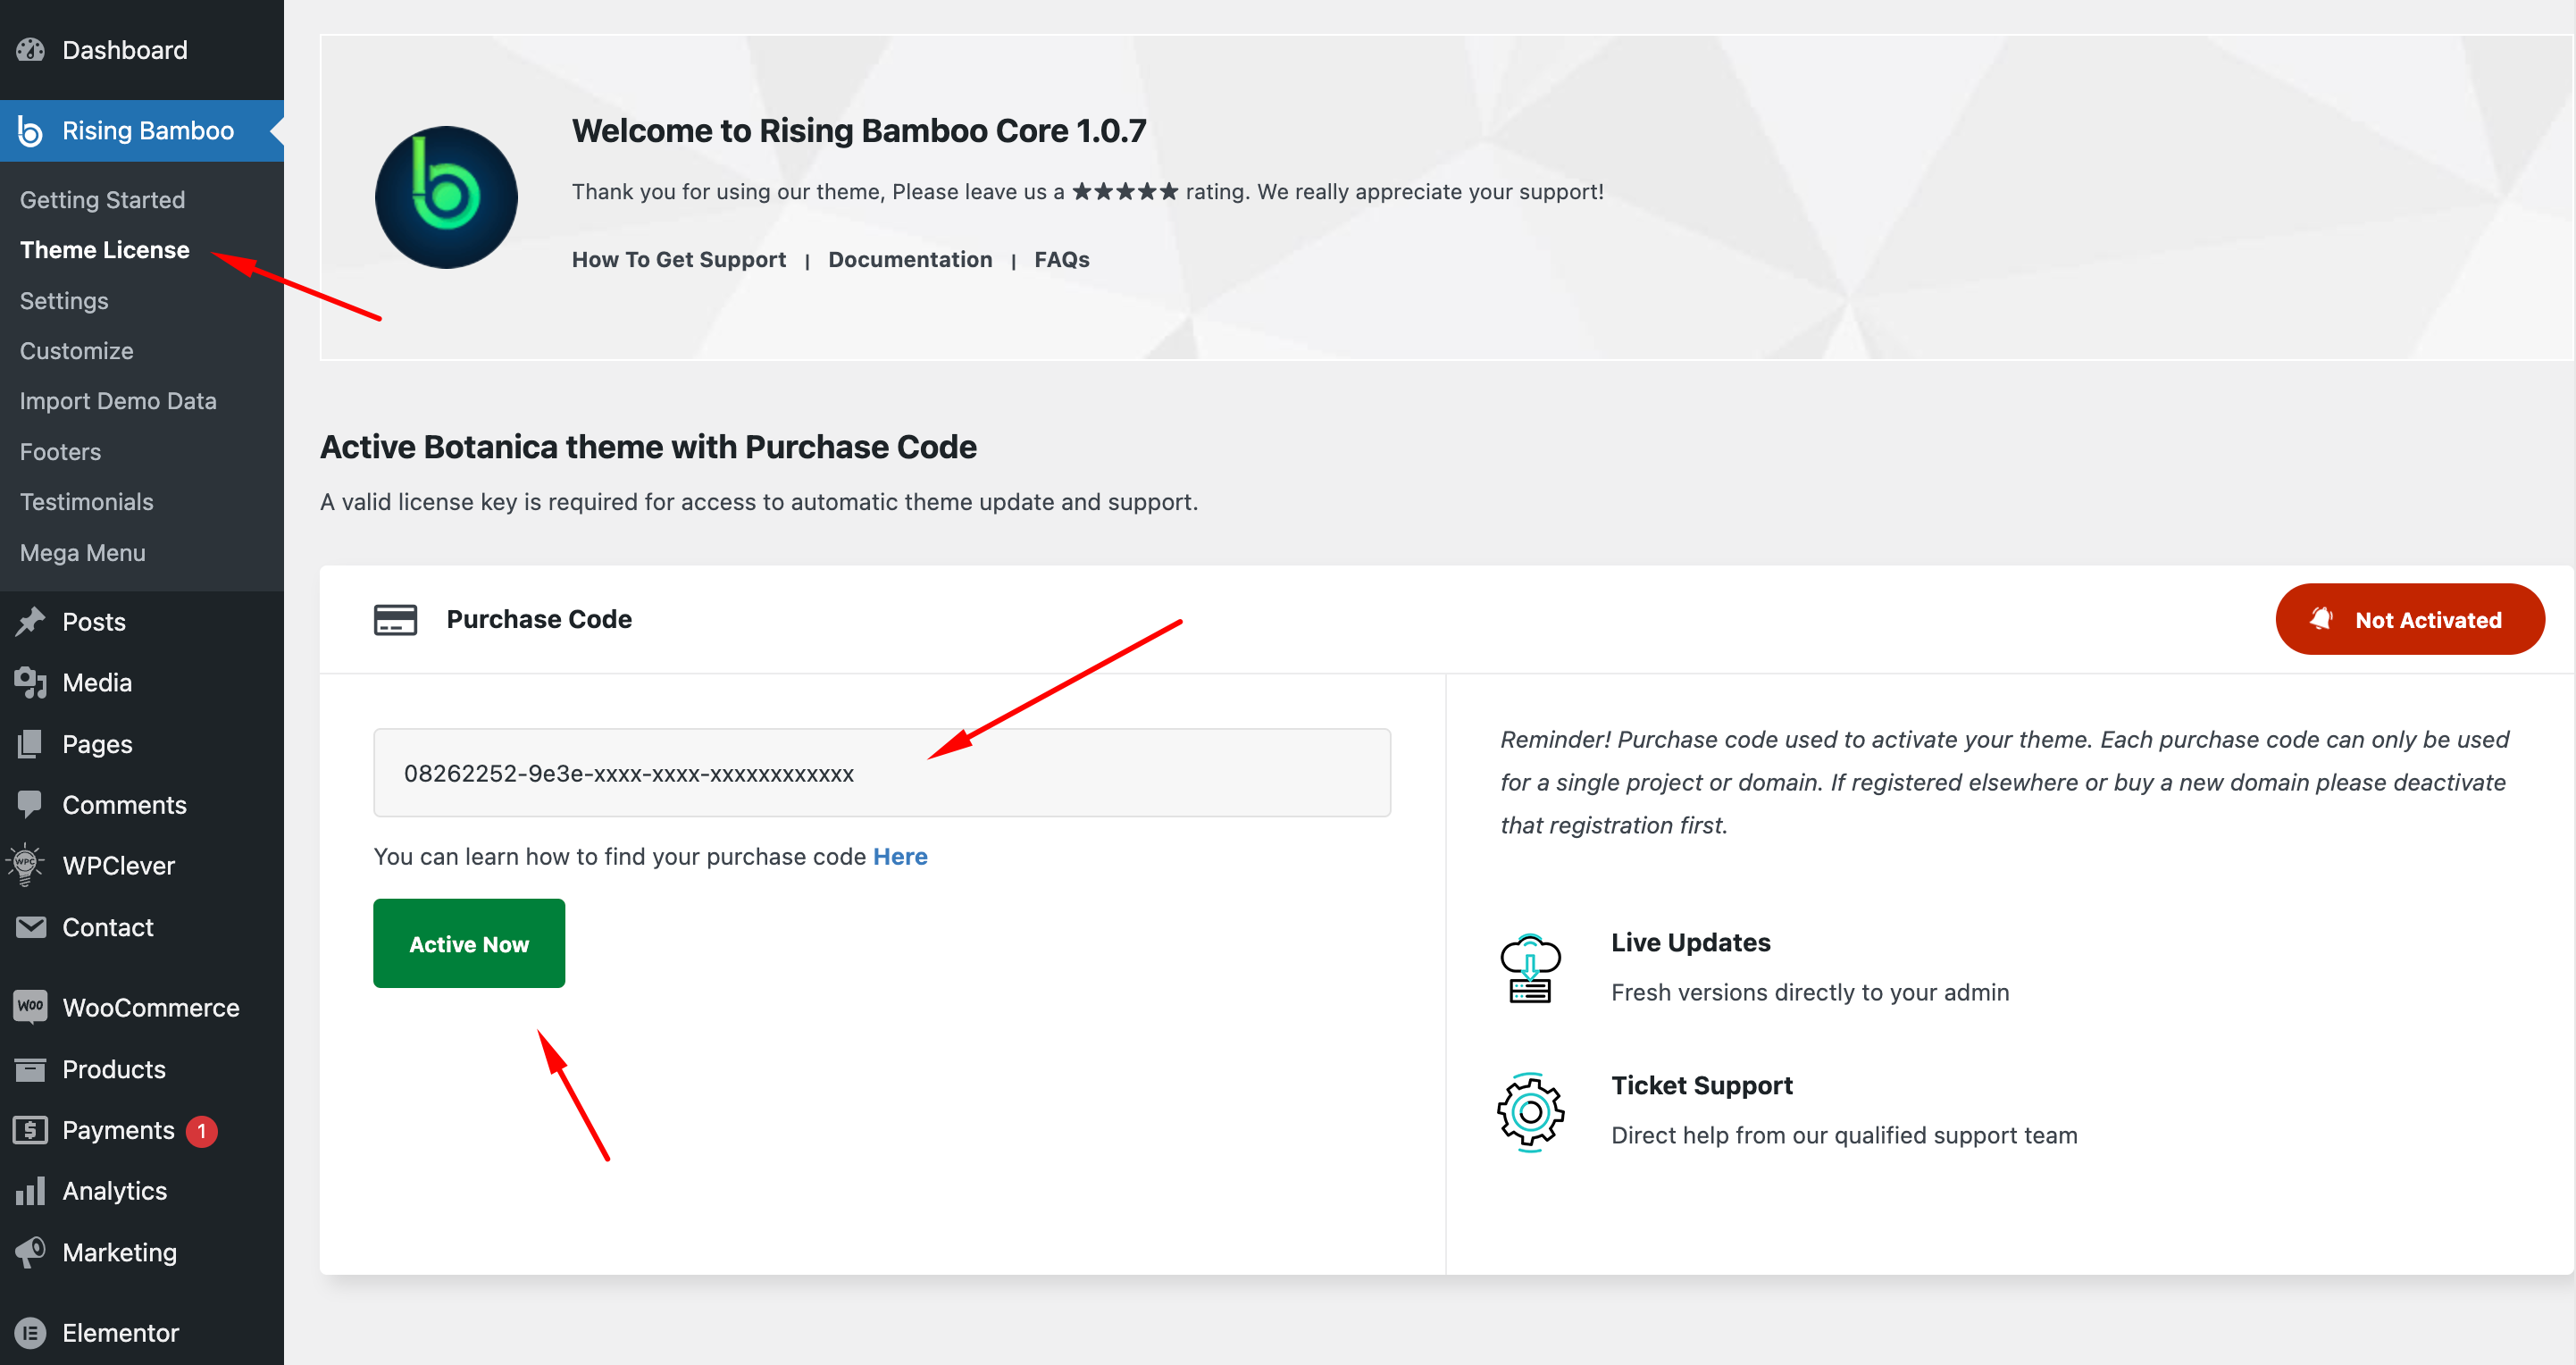Click the Rising Bamboo sidebar logo icon

click(x=30, y=131)
